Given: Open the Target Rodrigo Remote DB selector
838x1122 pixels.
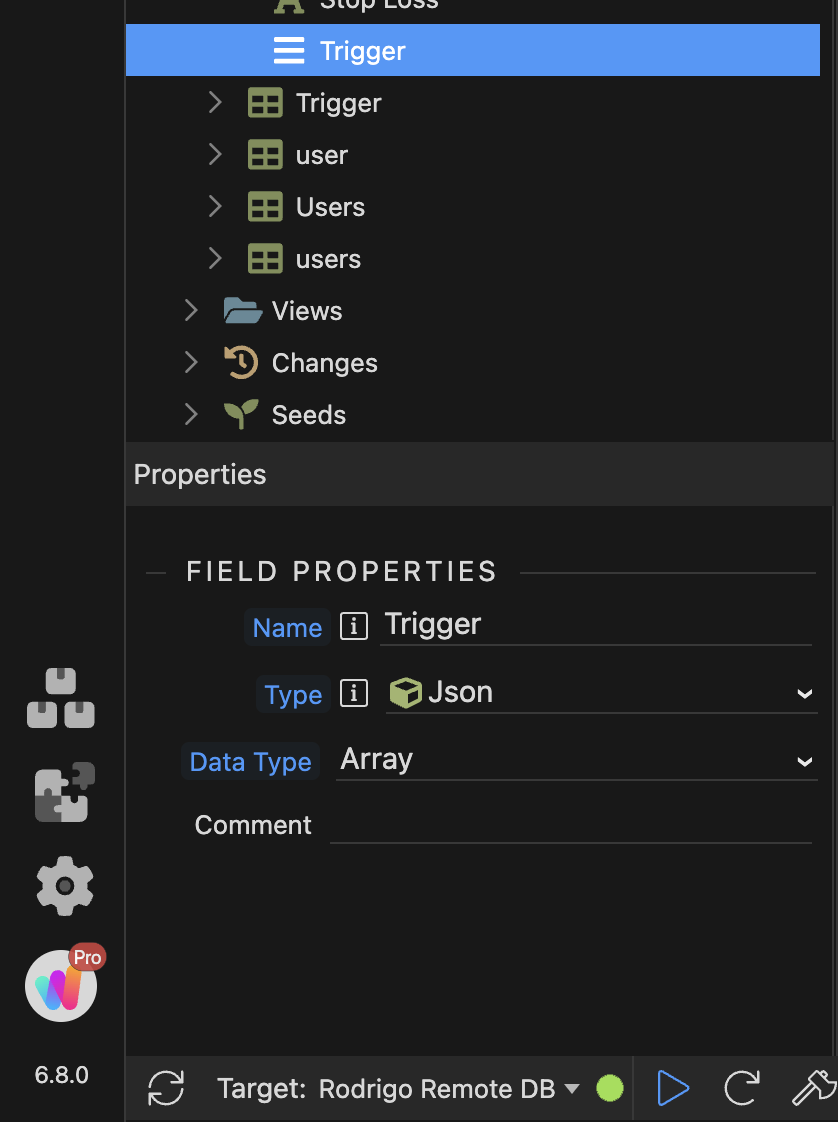Looking at the screenshot, I should 398,1088.
